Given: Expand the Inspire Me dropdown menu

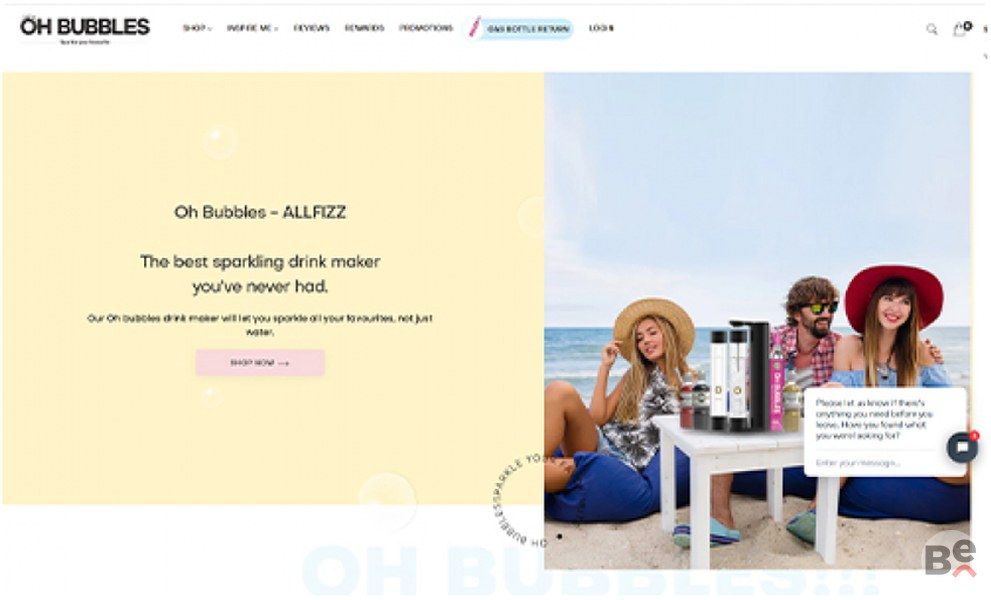Looking at the screenshot, I should pos(252,28).
